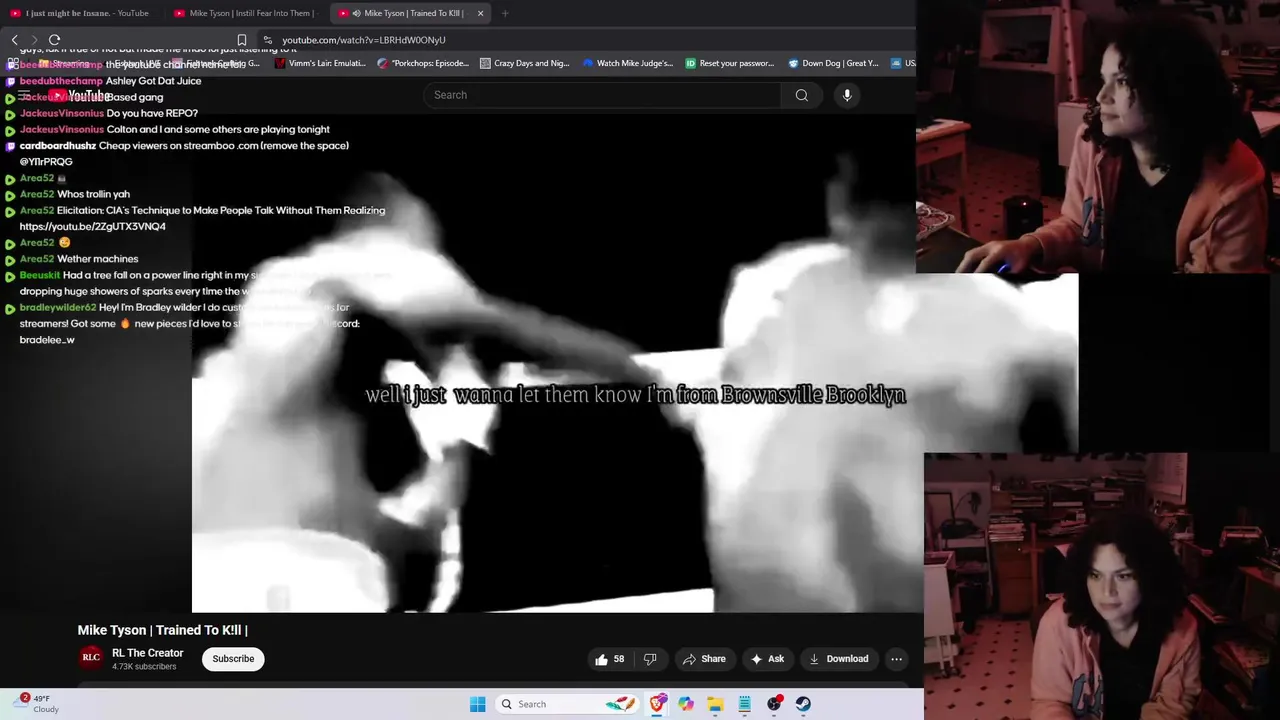This screenshot has height=720, width=1280.
Task: Launch Copilot from the taskbar
Action: tap(686, 704)
